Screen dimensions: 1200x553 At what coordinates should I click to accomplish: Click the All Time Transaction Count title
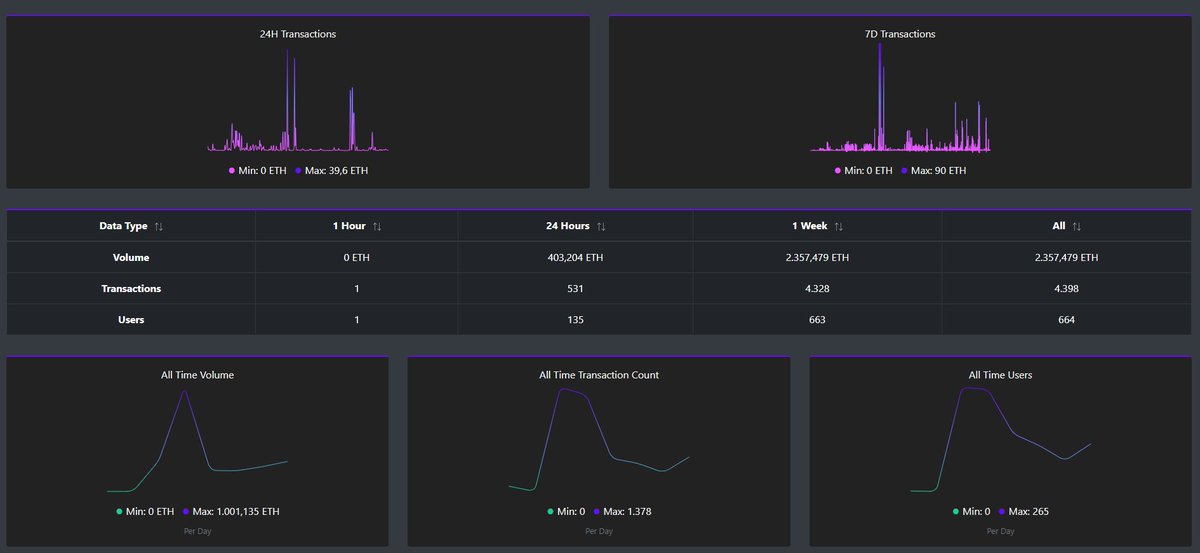click(x=599, y=375)
